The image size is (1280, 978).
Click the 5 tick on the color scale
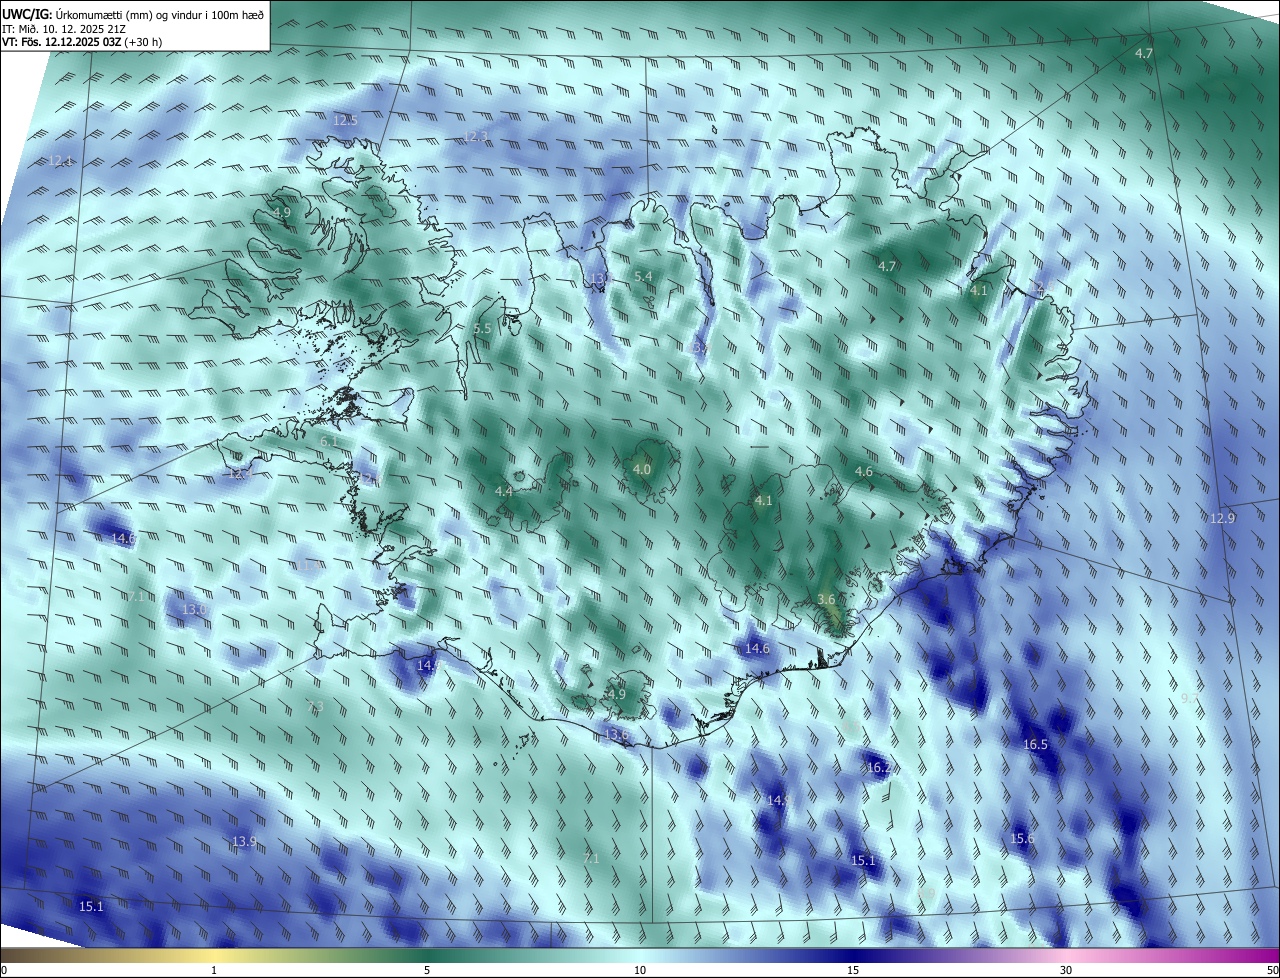coord(427,970)
